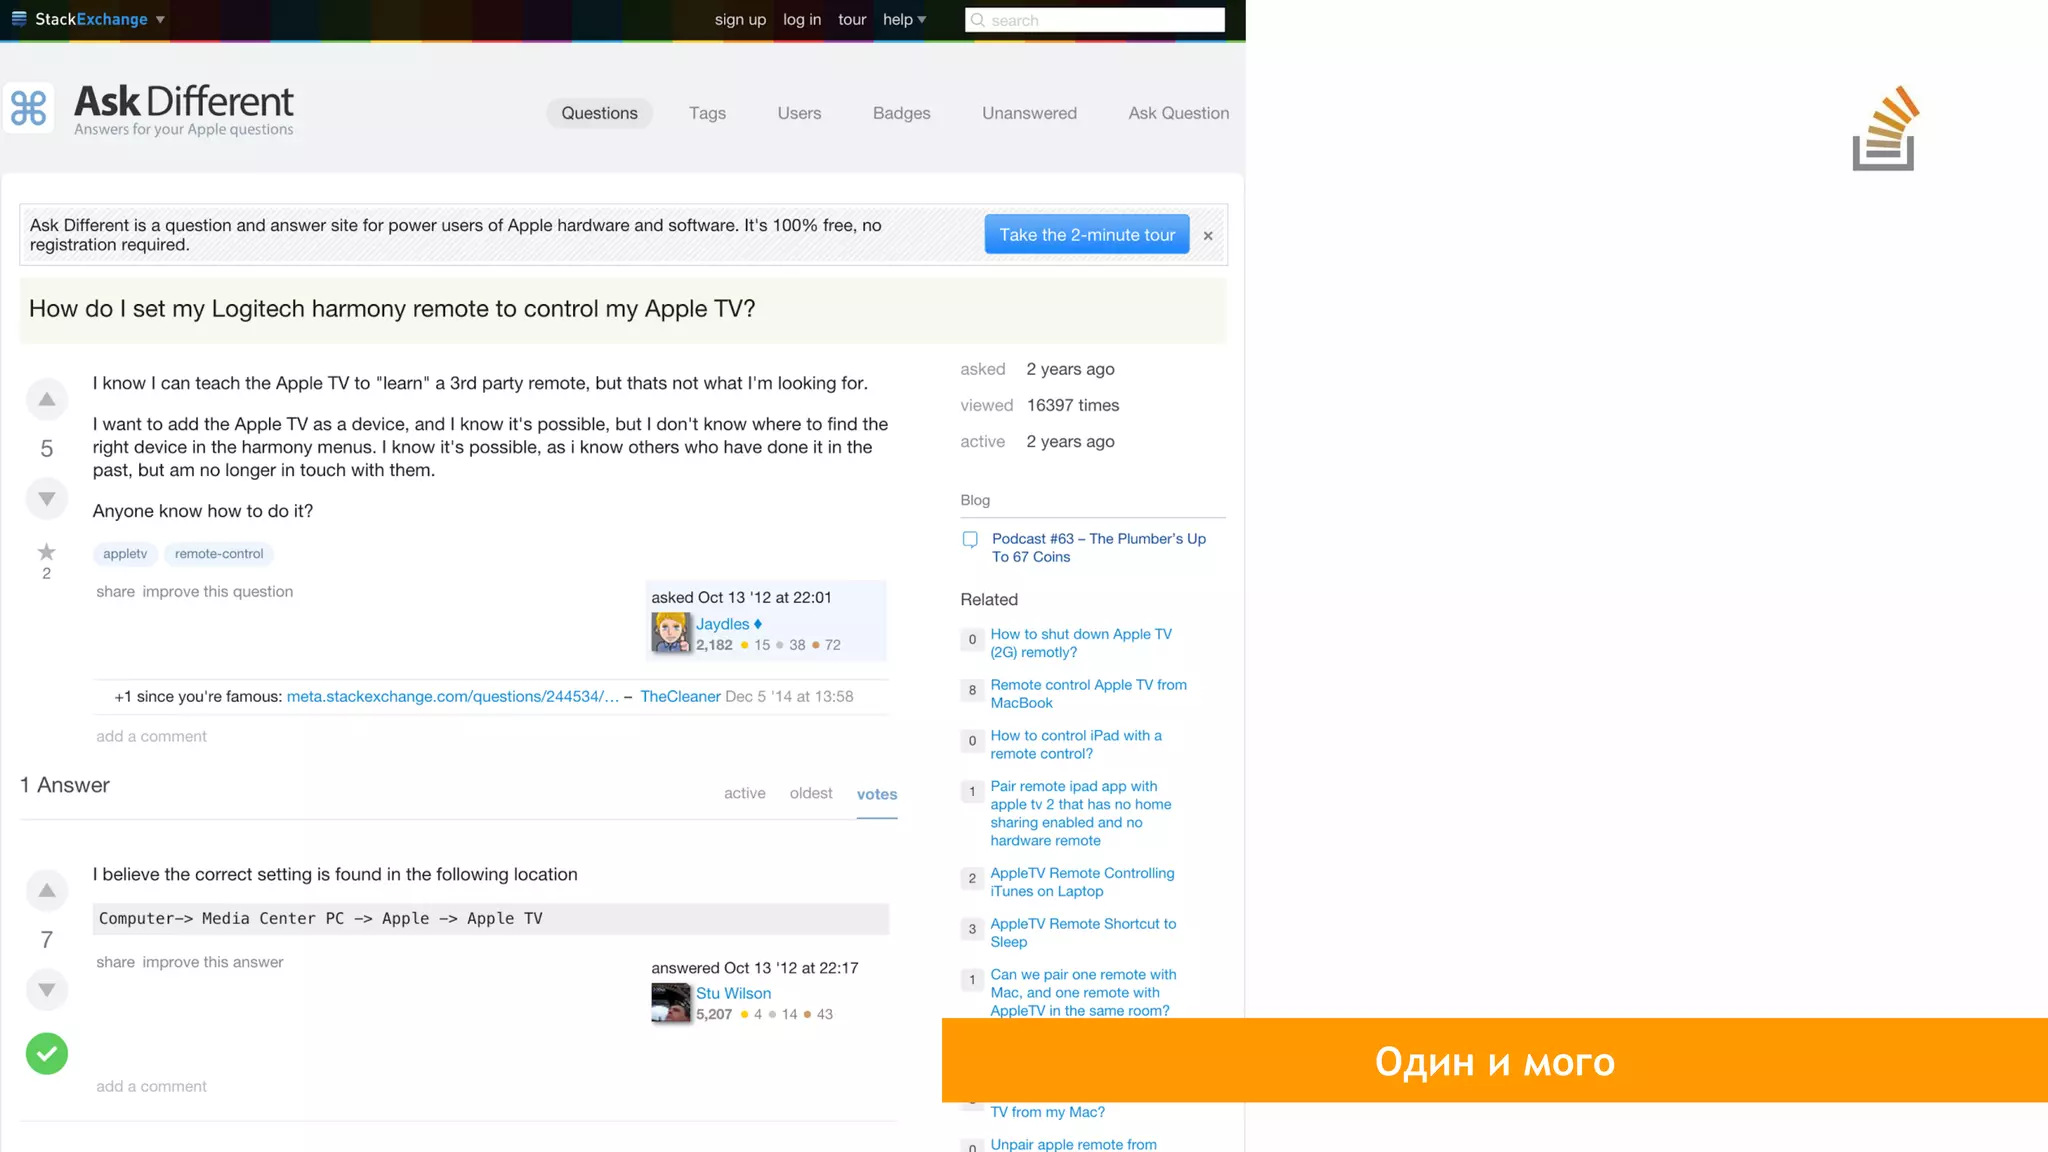
Task: Sort answers by votes tab
Action: point(876,794)
